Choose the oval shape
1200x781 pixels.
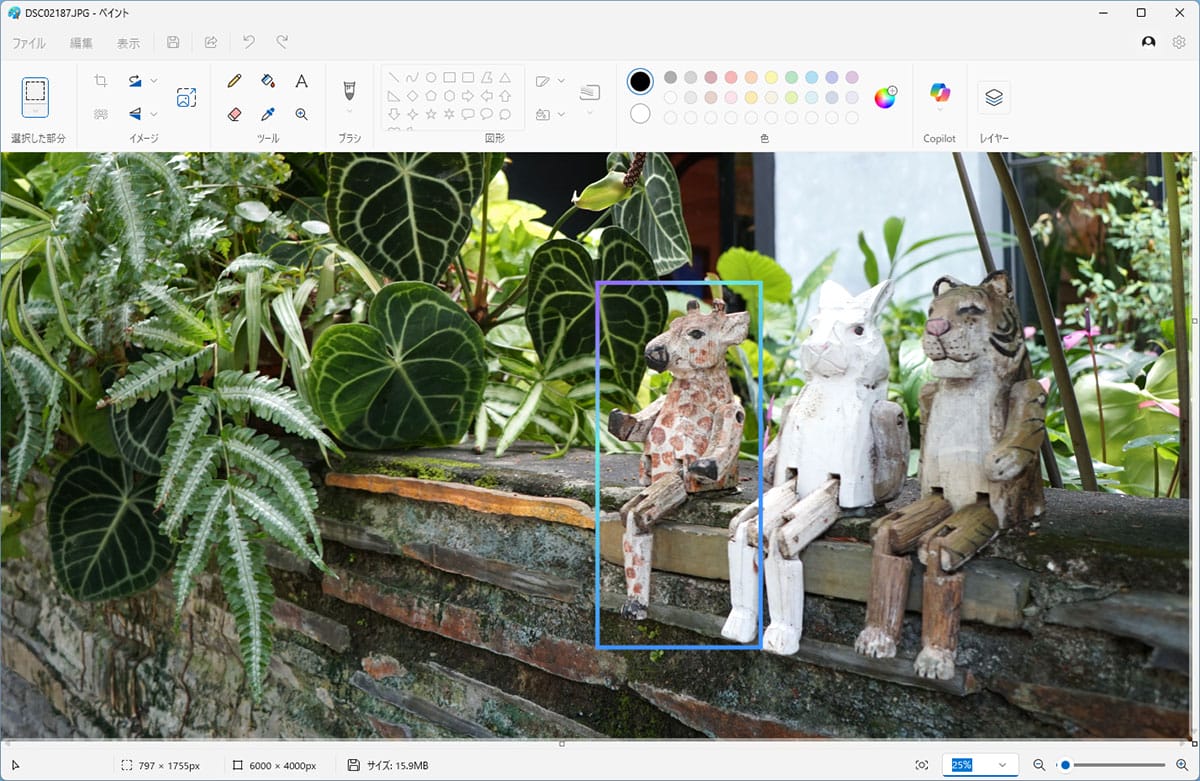(x=431, y=77)
